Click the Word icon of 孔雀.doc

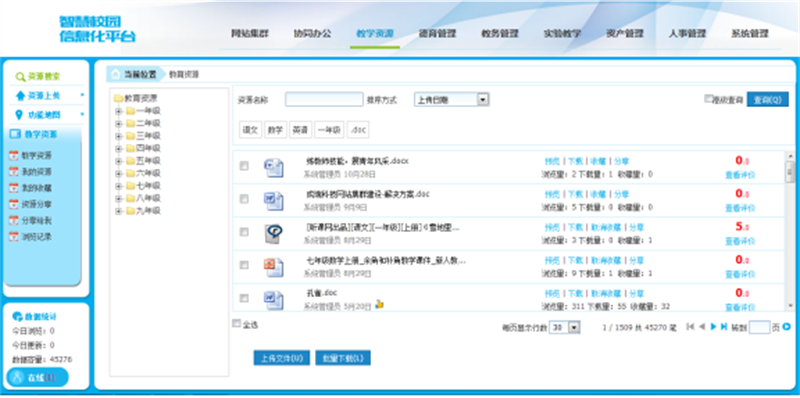(x=273, y=300)
